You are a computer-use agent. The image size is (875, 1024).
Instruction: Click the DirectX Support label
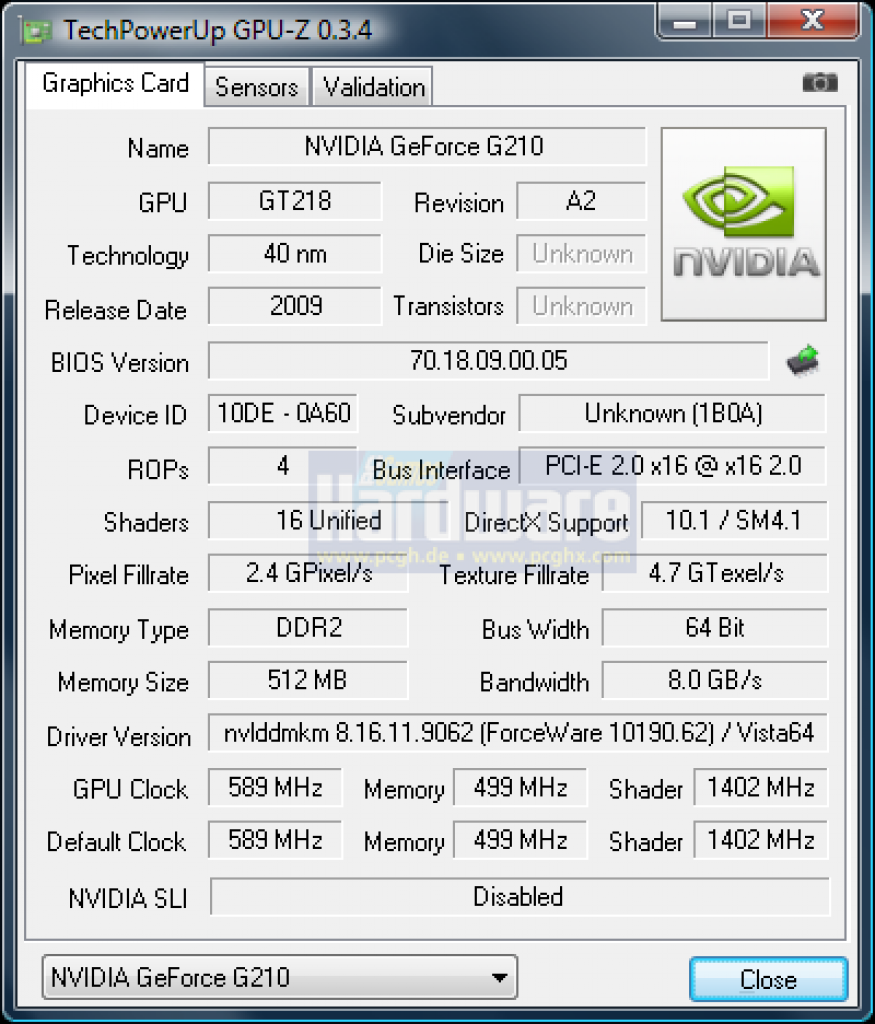(x=546, y=523)
